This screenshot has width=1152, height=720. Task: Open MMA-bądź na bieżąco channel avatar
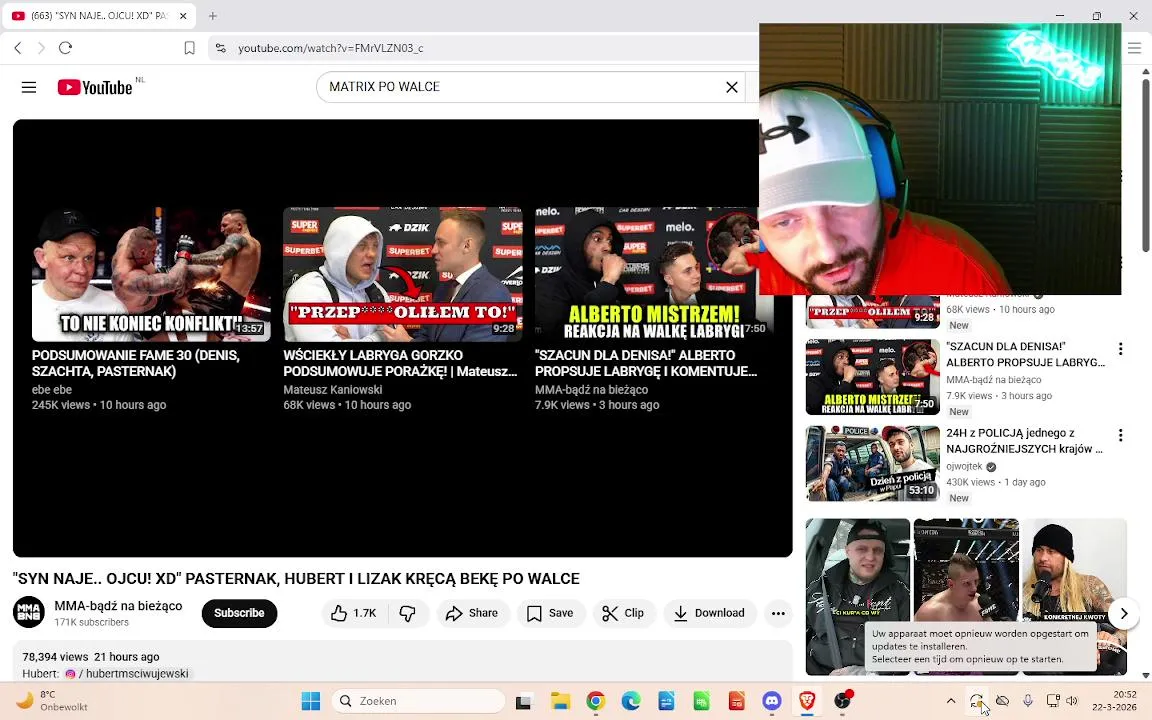[29, 612]
